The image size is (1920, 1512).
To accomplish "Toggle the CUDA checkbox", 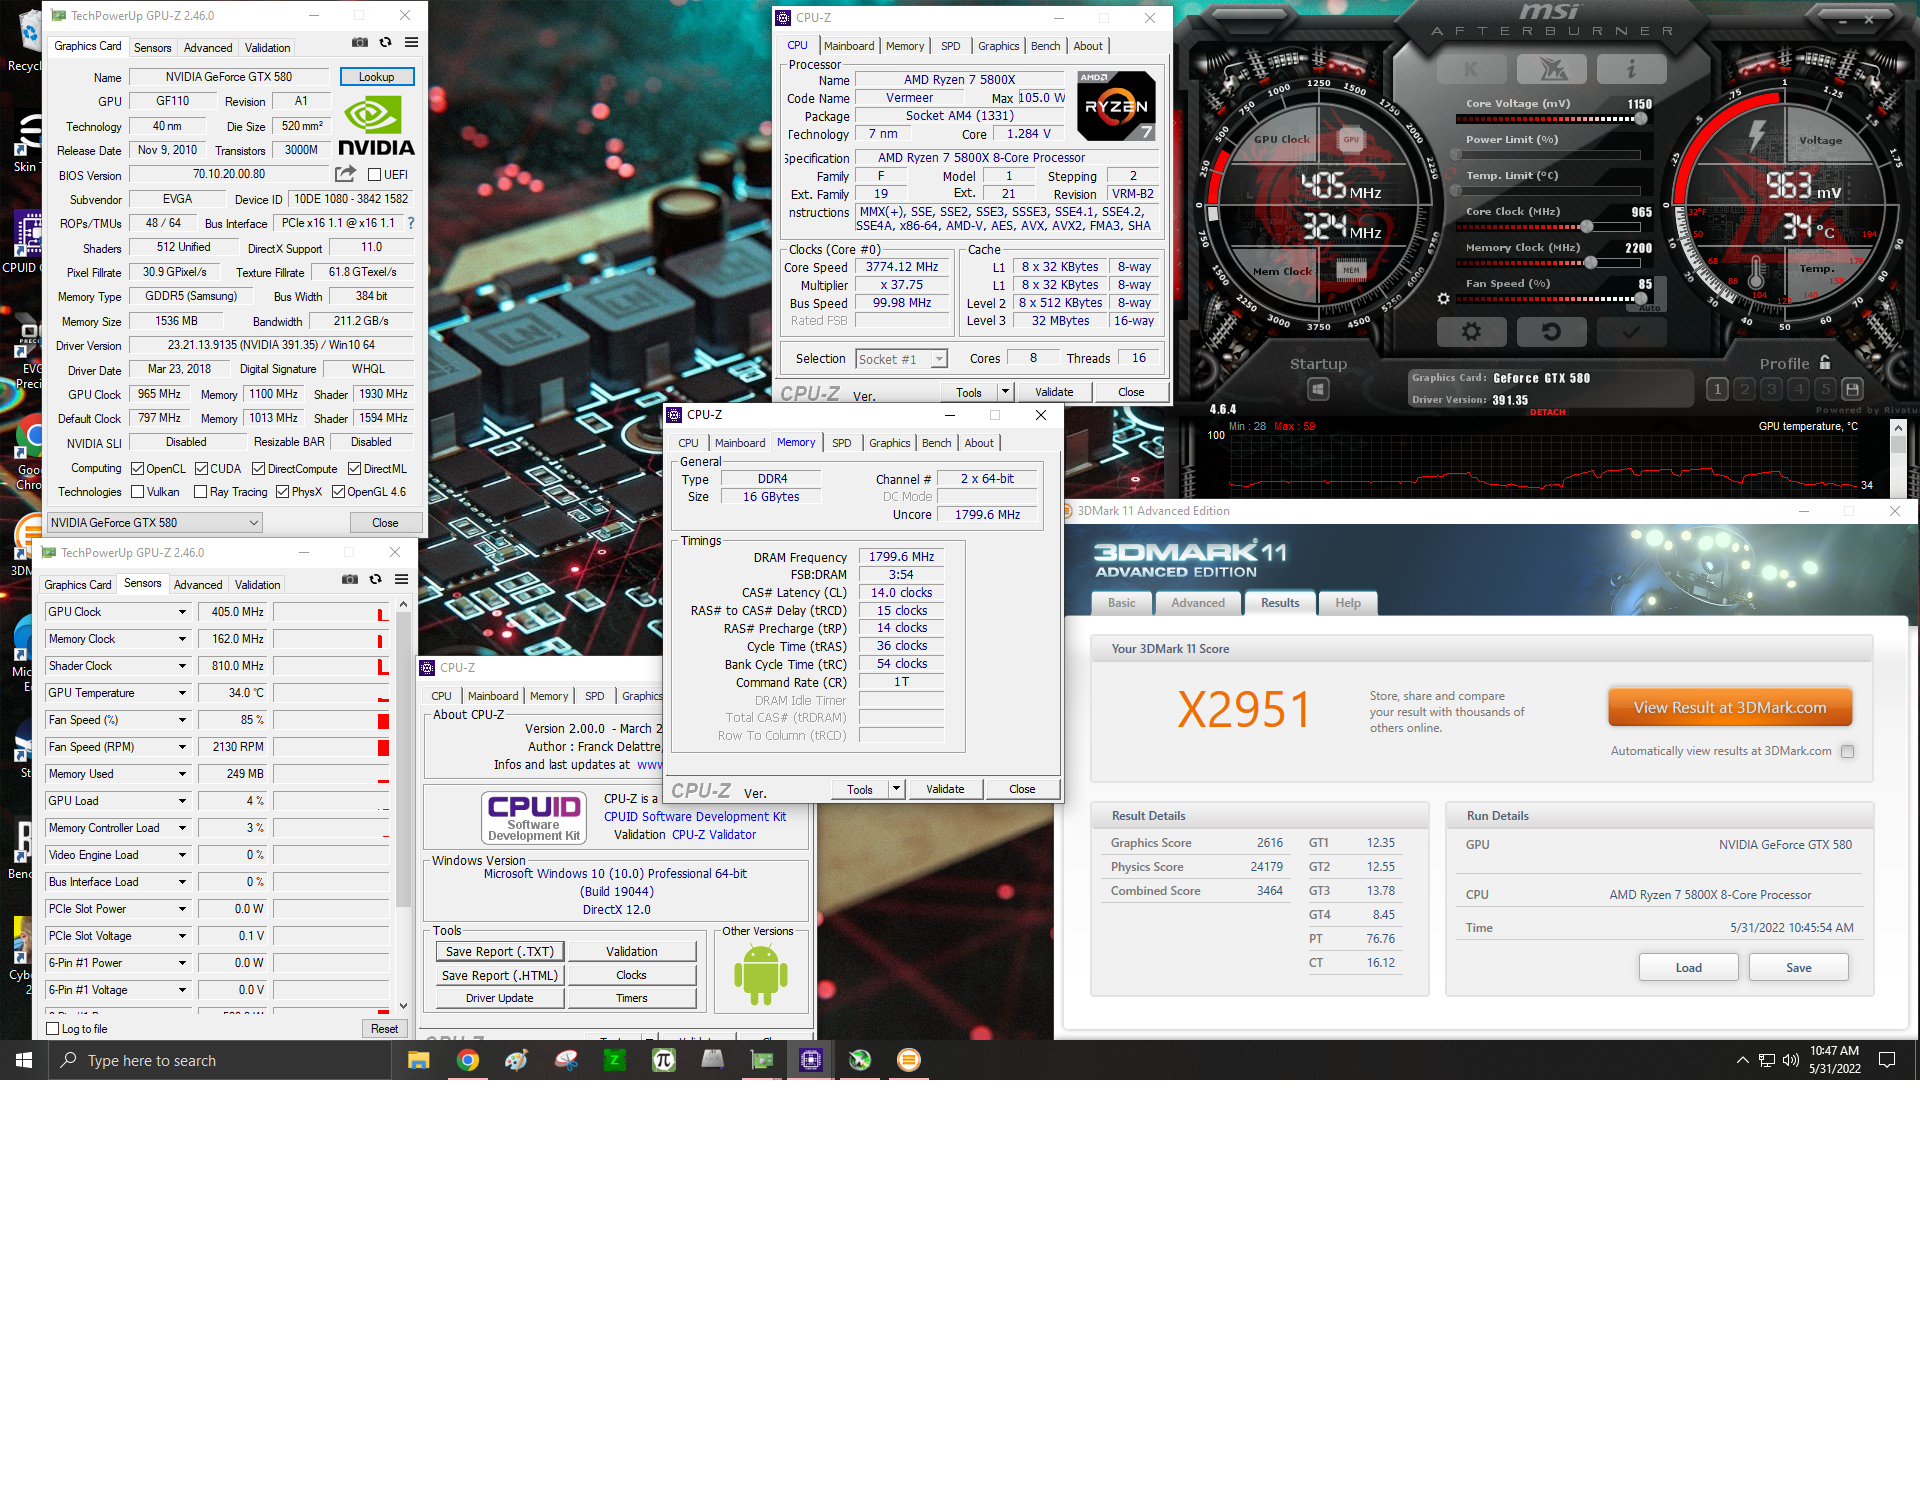I will point(201,468).
